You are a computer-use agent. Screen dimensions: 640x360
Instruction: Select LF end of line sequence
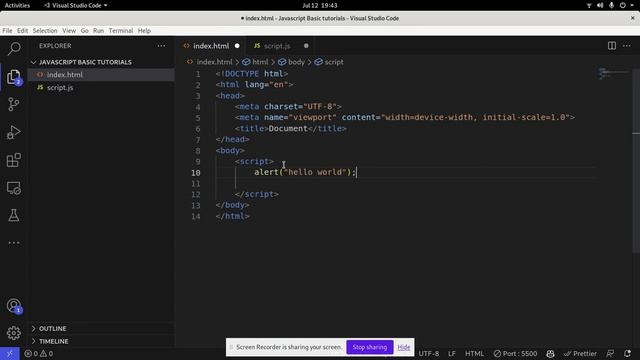452,353
